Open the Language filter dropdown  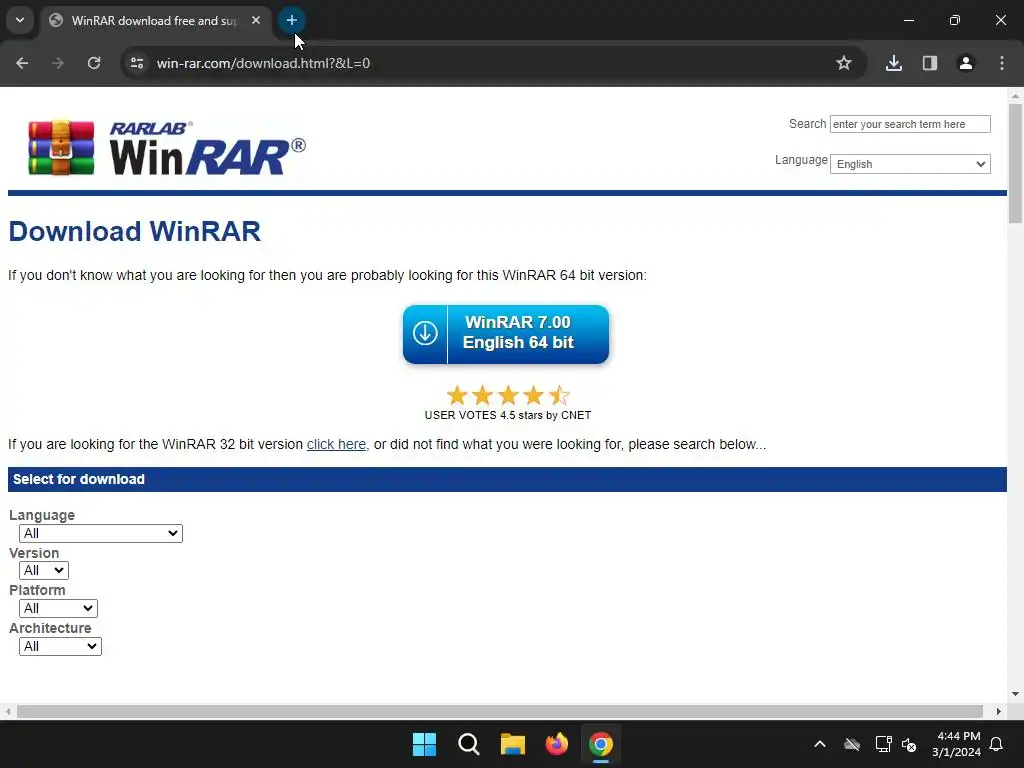point(101,534)
